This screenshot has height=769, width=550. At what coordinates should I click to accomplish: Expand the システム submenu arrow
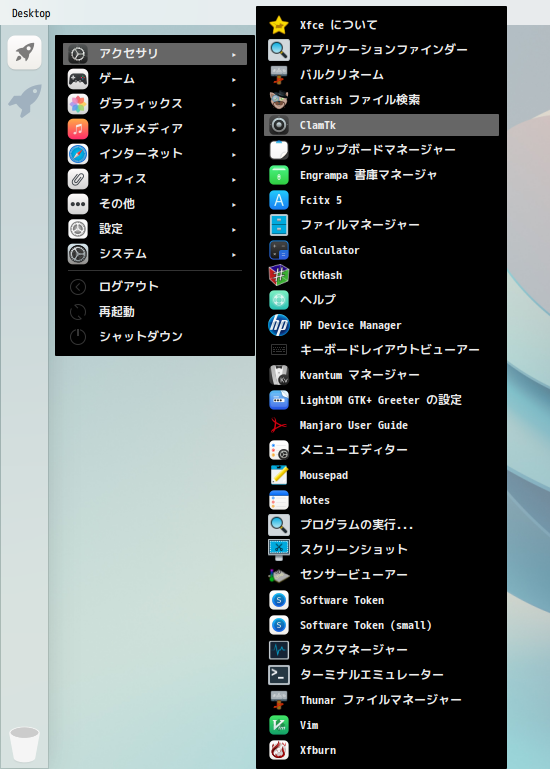pos(234,255)
